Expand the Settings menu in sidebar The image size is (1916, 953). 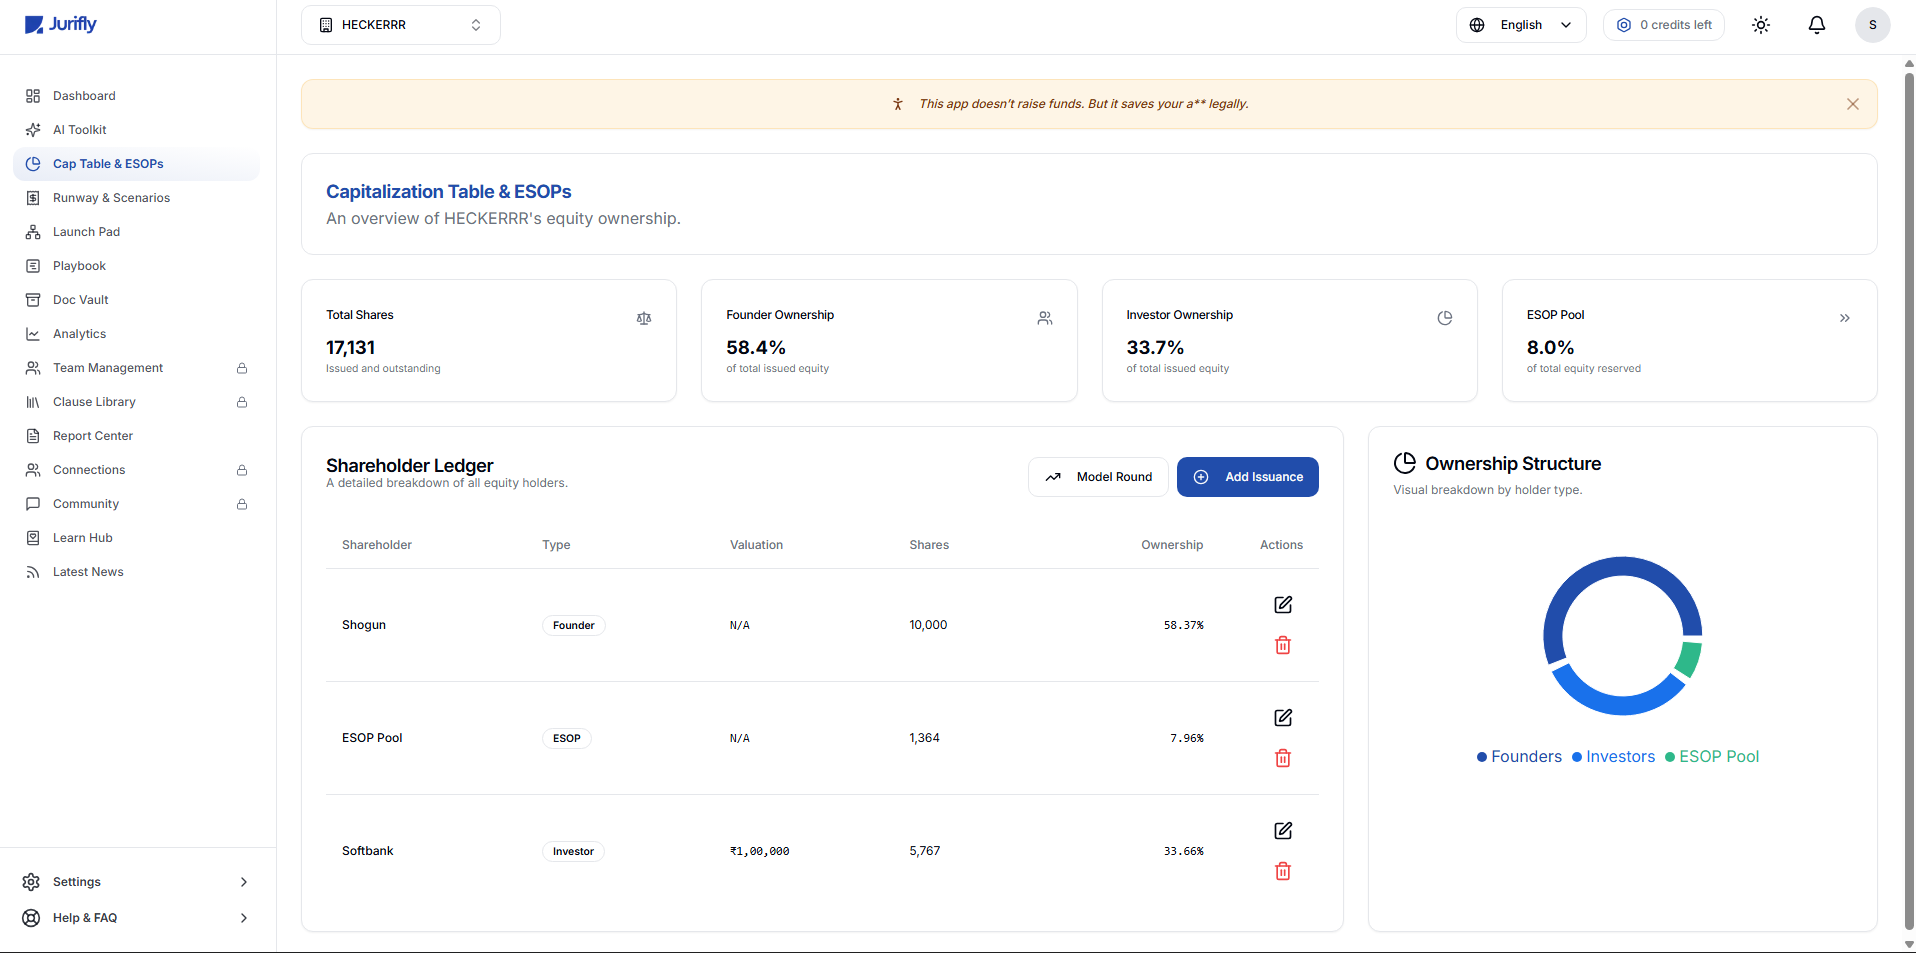tap(137, 882)
